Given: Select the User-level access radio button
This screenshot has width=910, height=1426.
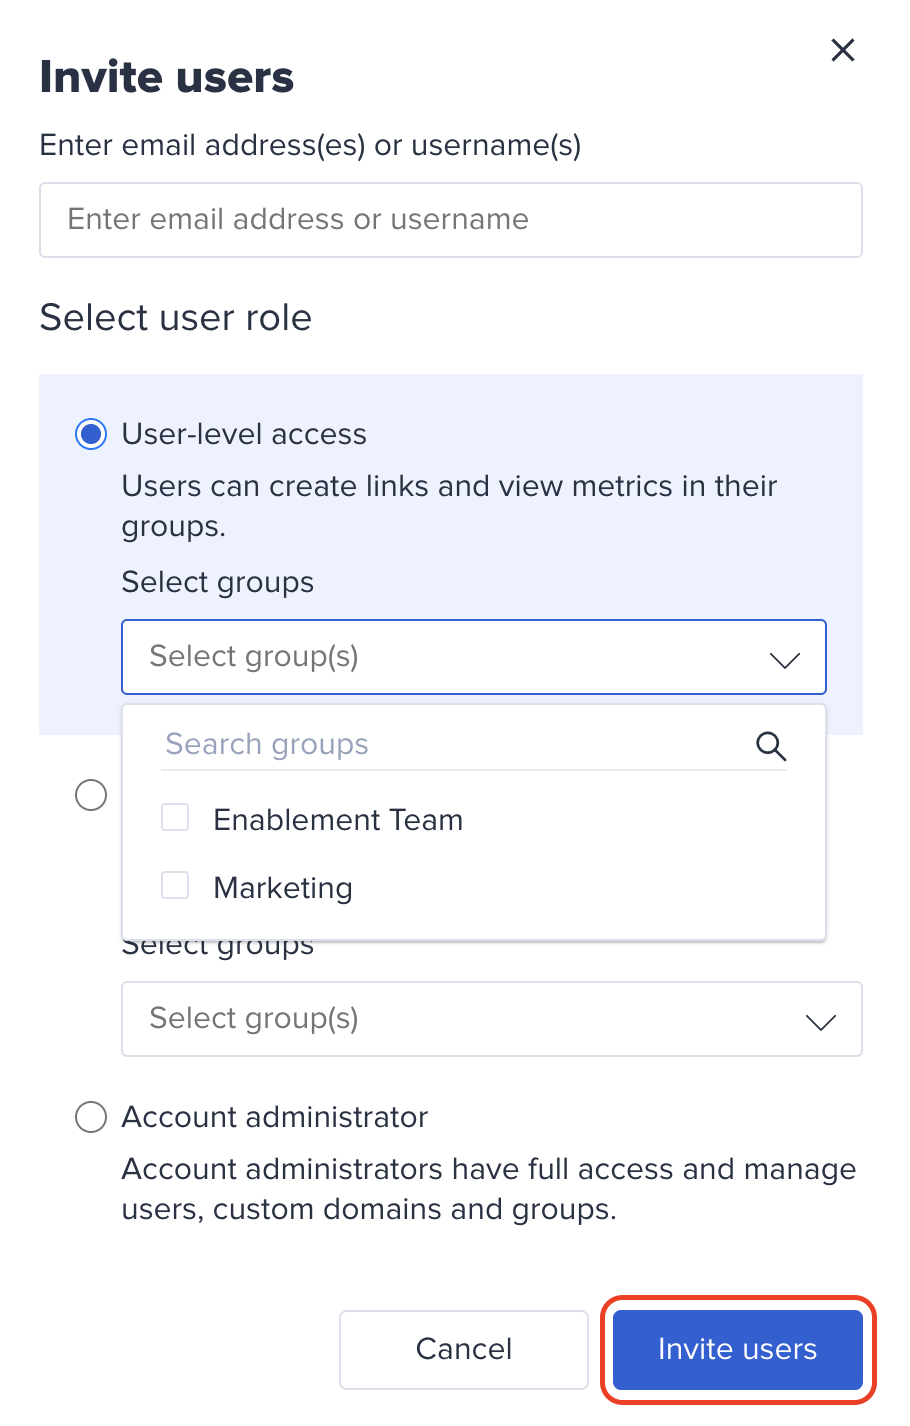Looking at the screenshot, I should [91, 434].
